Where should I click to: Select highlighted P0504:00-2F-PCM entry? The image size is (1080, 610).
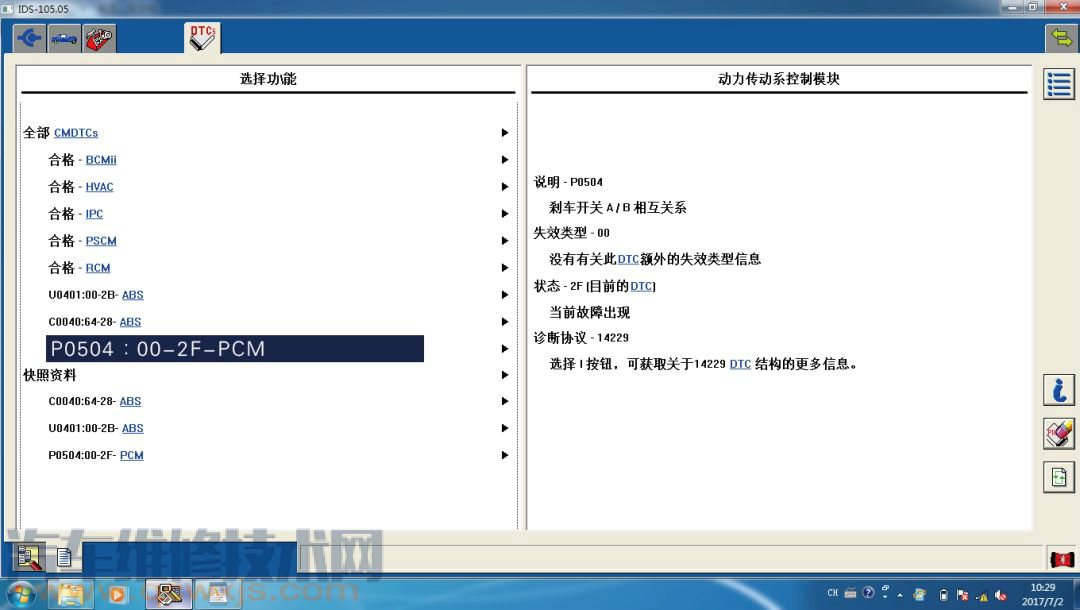(235, 349)
